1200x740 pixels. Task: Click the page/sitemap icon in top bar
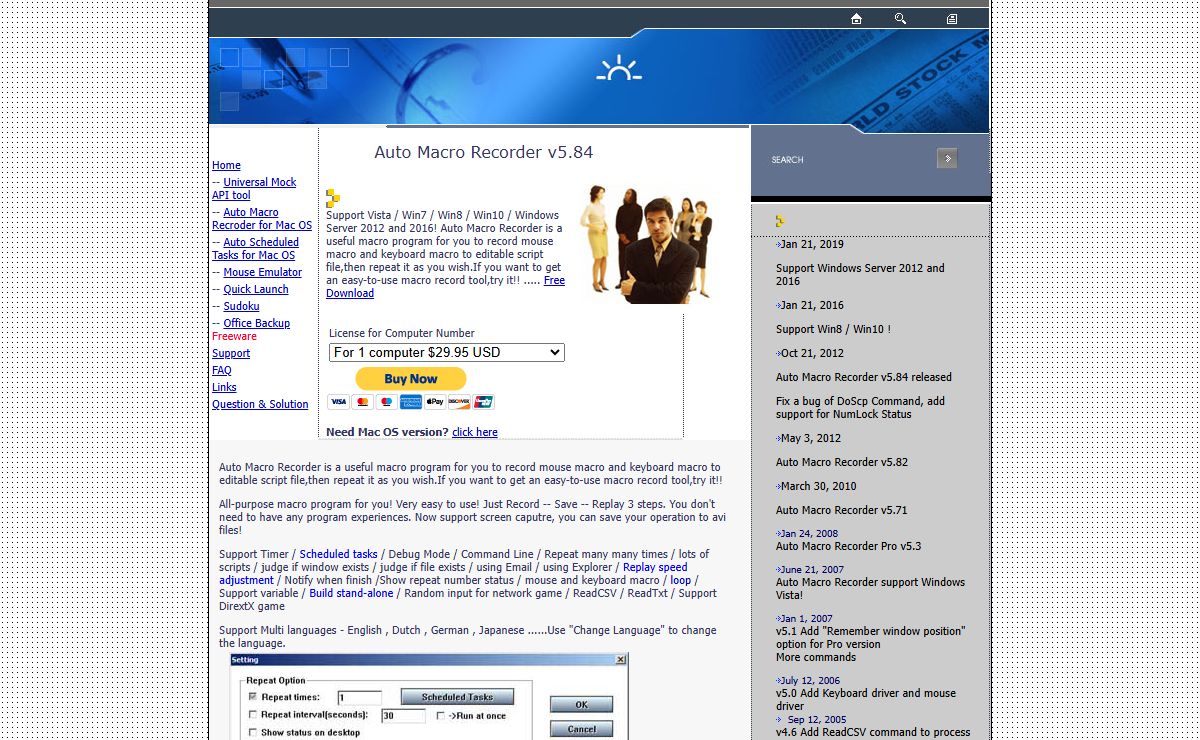pos(952,19)
